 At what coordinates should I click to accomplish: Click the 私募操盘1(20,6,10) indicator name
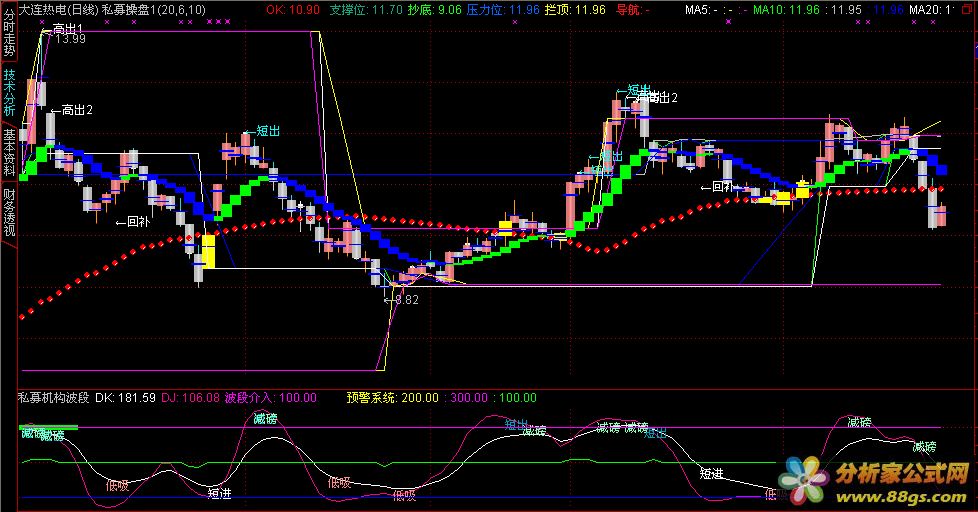click(x=154, y=9)
